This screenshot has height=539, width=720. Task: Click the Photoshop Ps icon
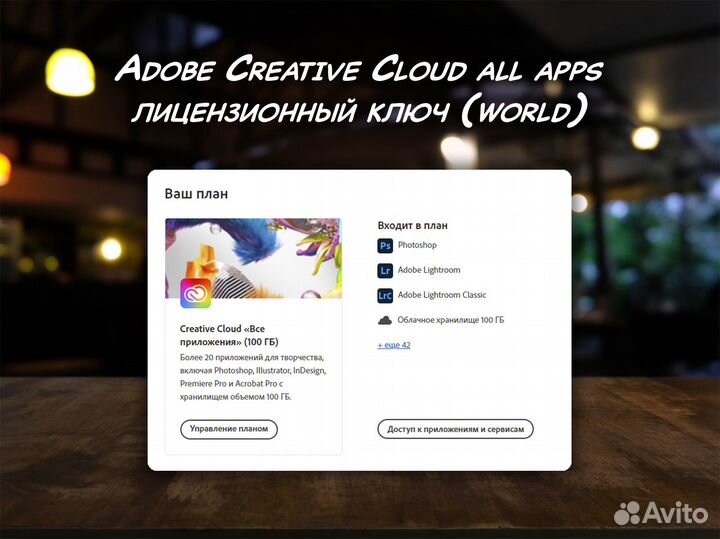[x=385, y=246]
